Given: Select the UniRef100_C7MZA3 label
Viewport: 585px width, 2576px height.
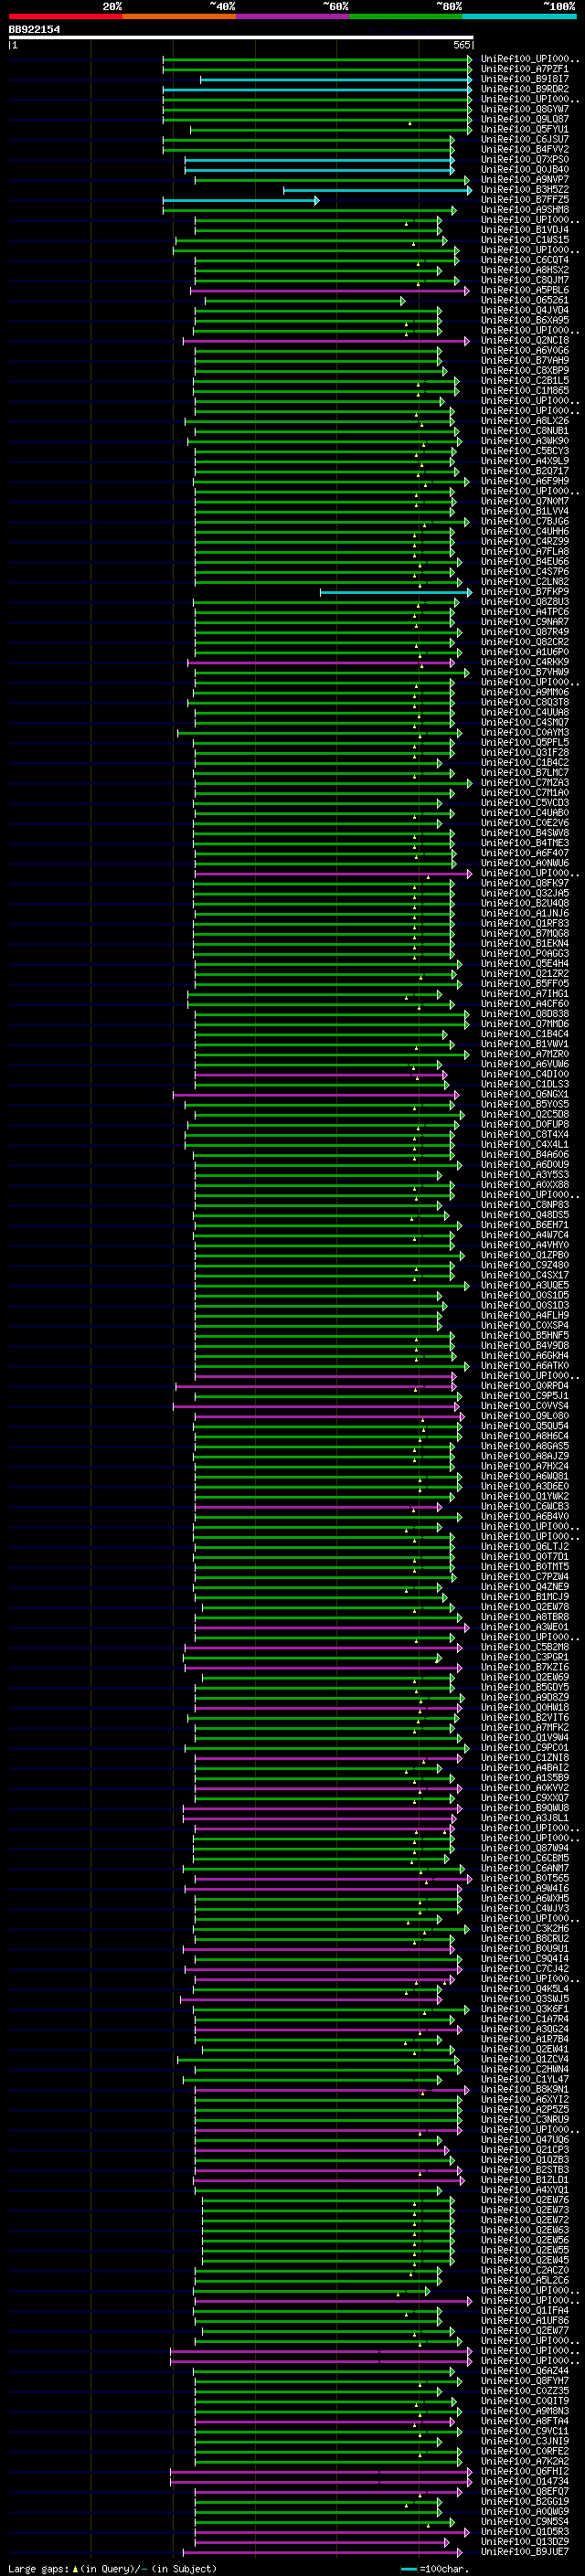Looking at the screenshot, I should [525, 782].
